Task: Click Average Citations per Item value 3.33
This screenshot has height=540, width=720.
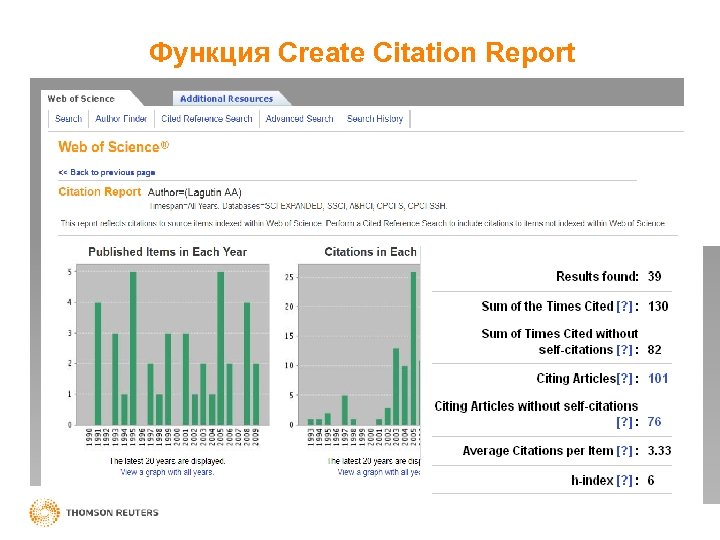Action: click(659, 451)
